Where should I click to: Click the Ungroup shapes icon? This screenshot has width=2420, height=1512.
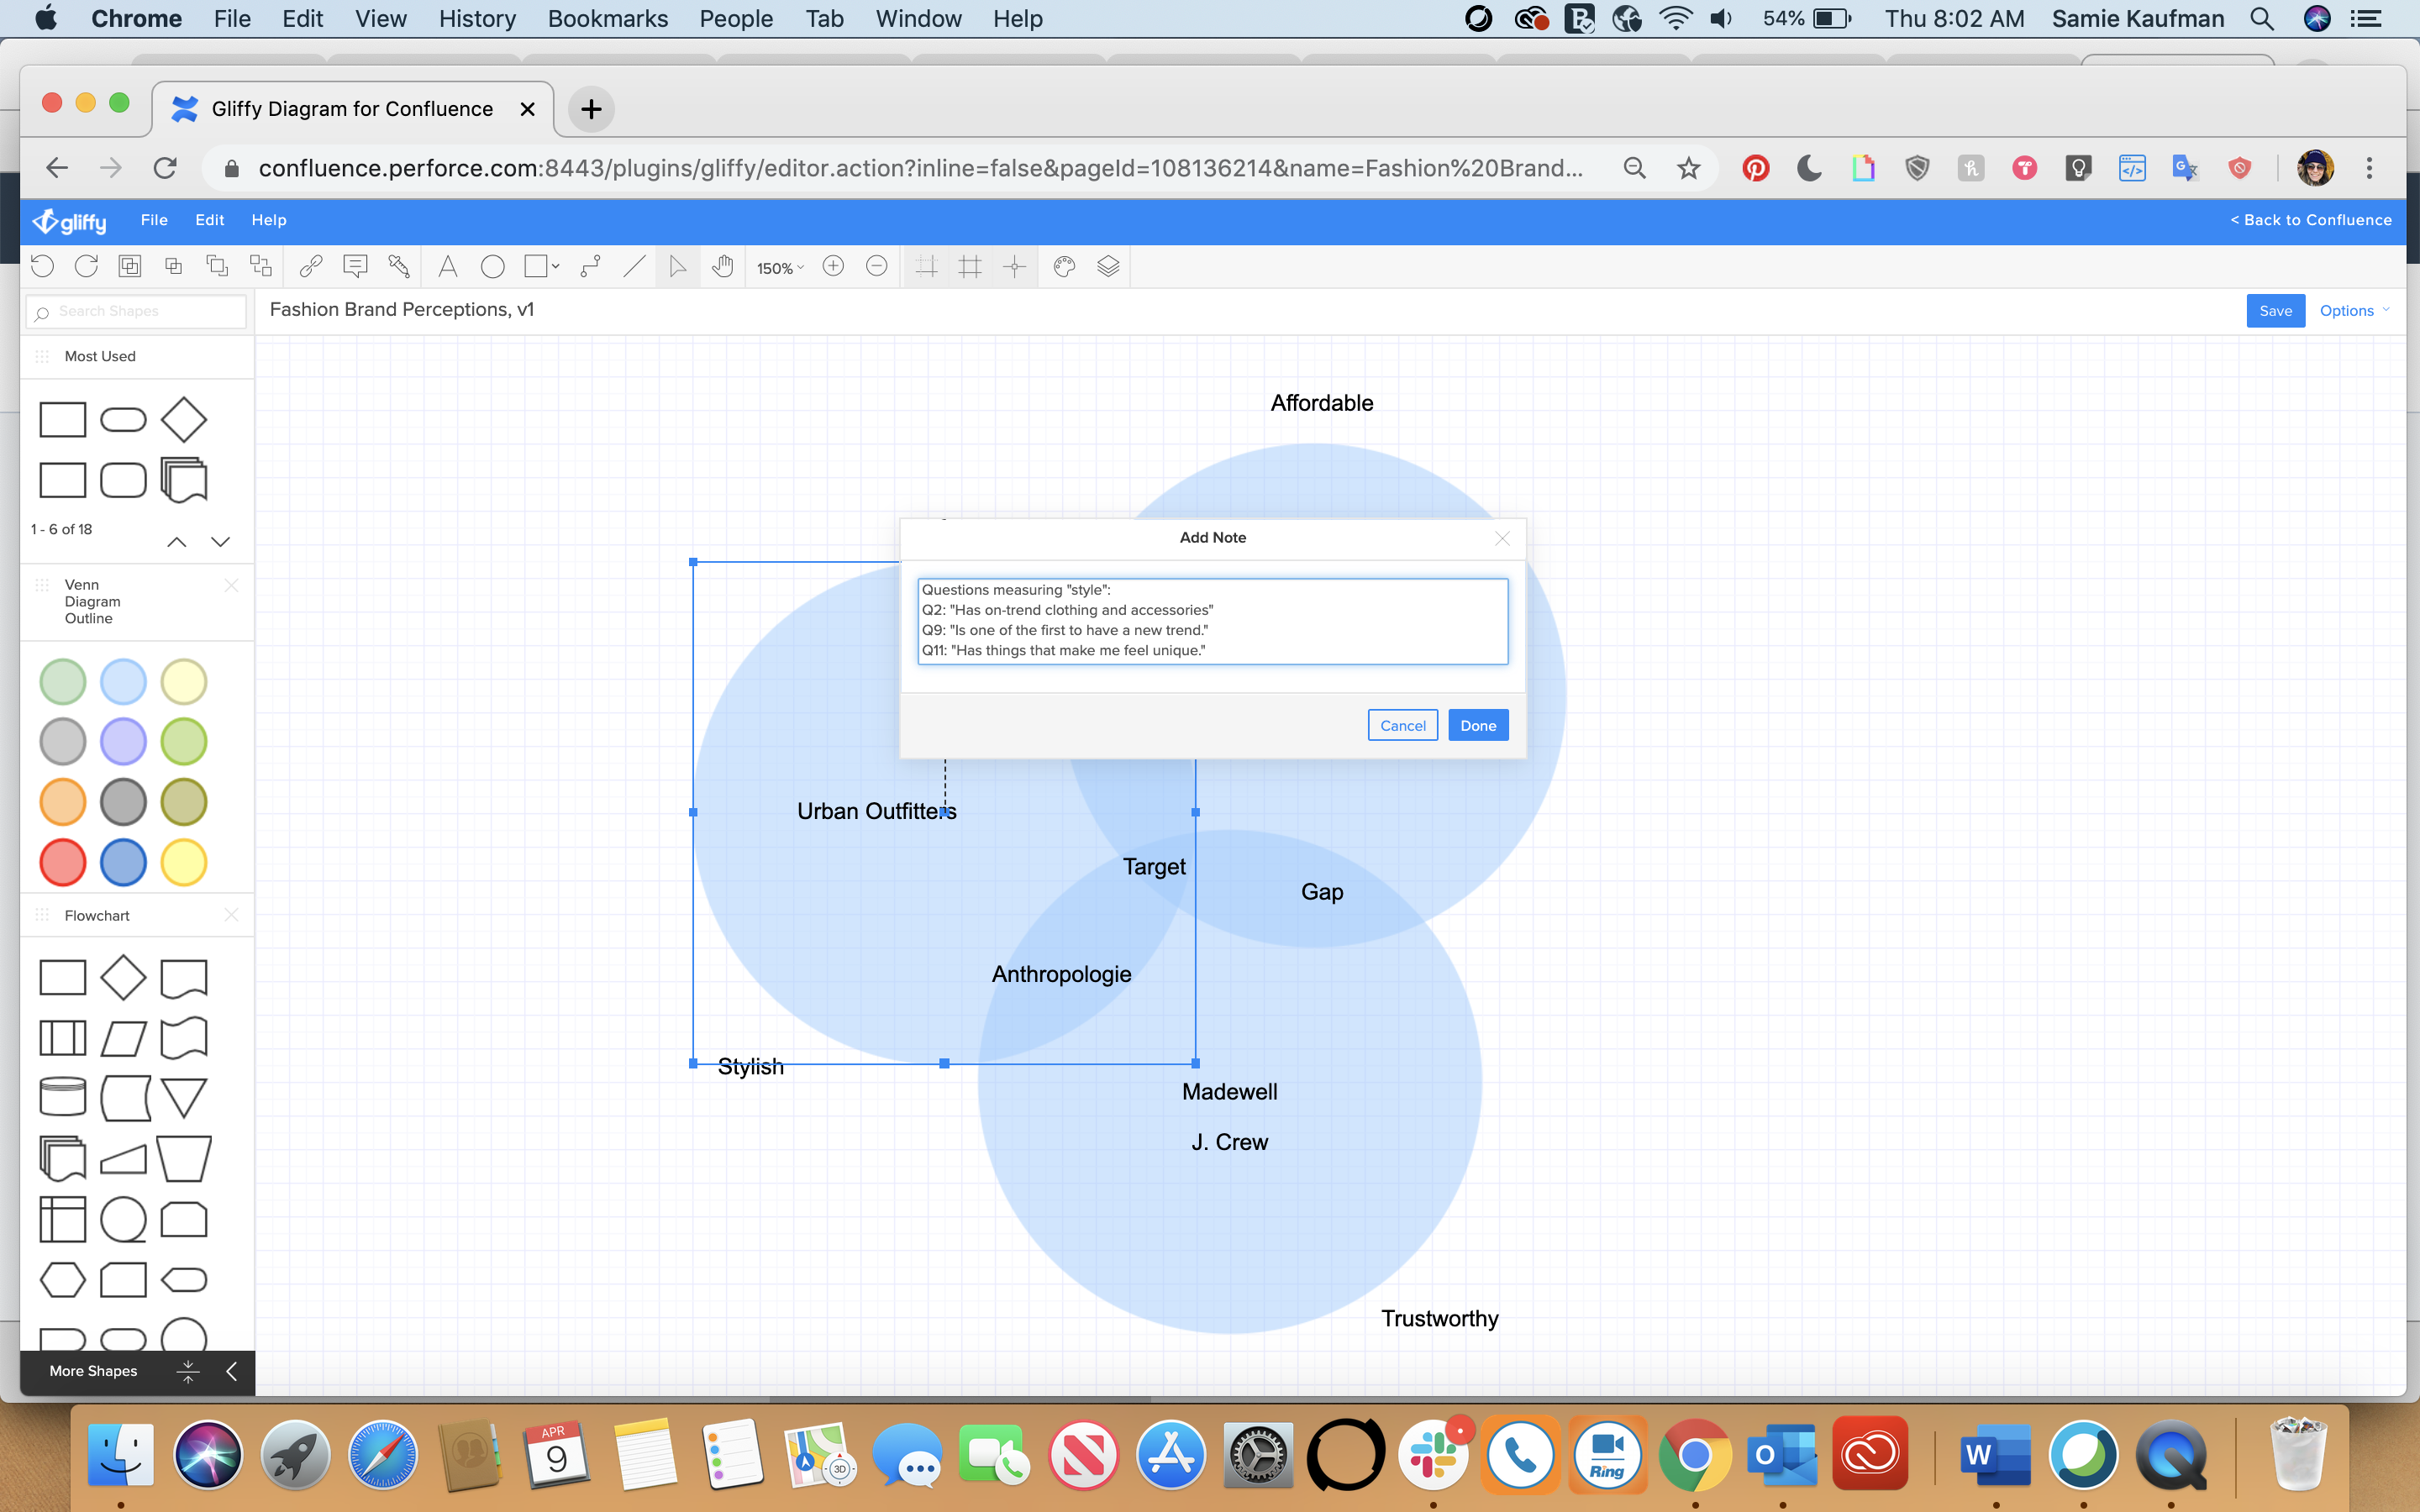click(x=173, y=266)
